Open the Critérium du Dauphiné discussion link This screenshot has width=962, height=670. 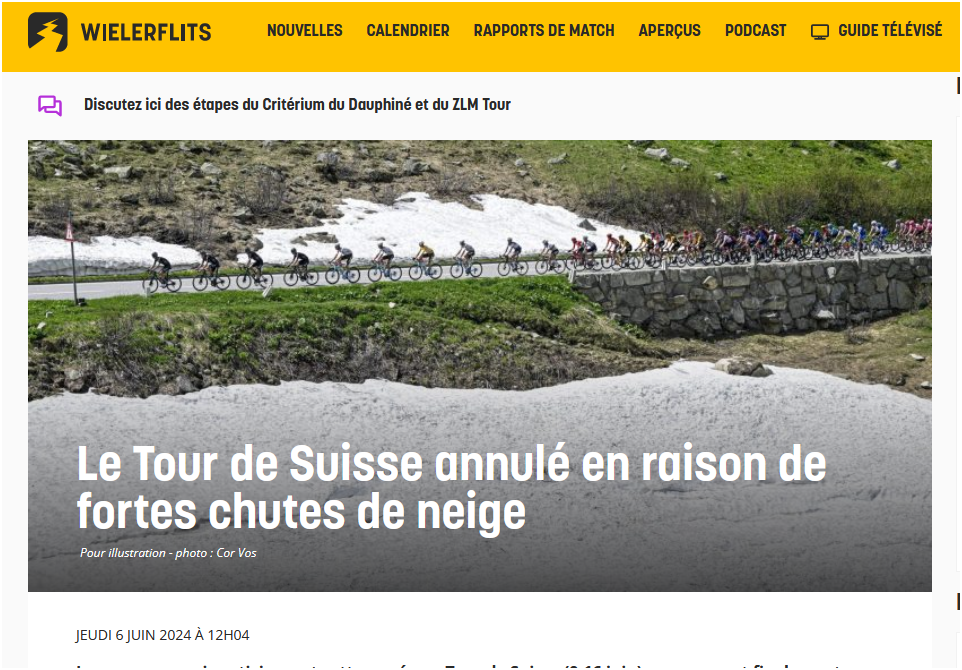[298, 105]
